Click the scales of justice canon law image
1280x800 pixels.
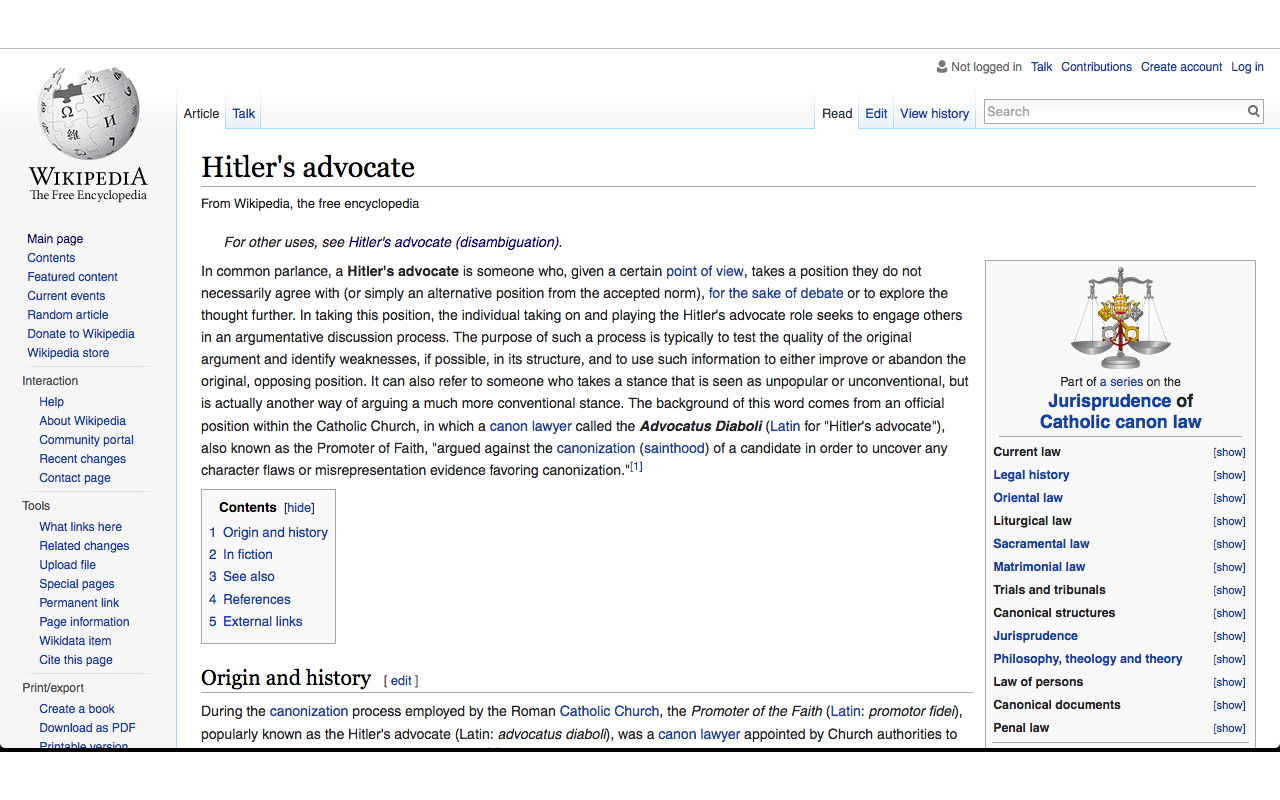pos(1120,319)
